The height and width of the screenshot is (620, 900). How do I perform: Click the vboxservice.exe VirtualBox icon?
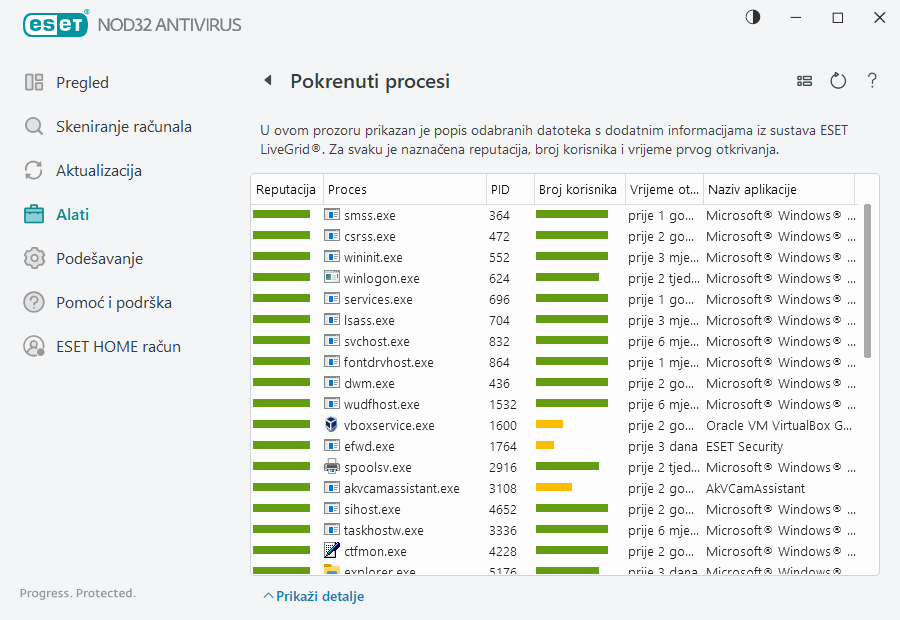pos(332,425)
